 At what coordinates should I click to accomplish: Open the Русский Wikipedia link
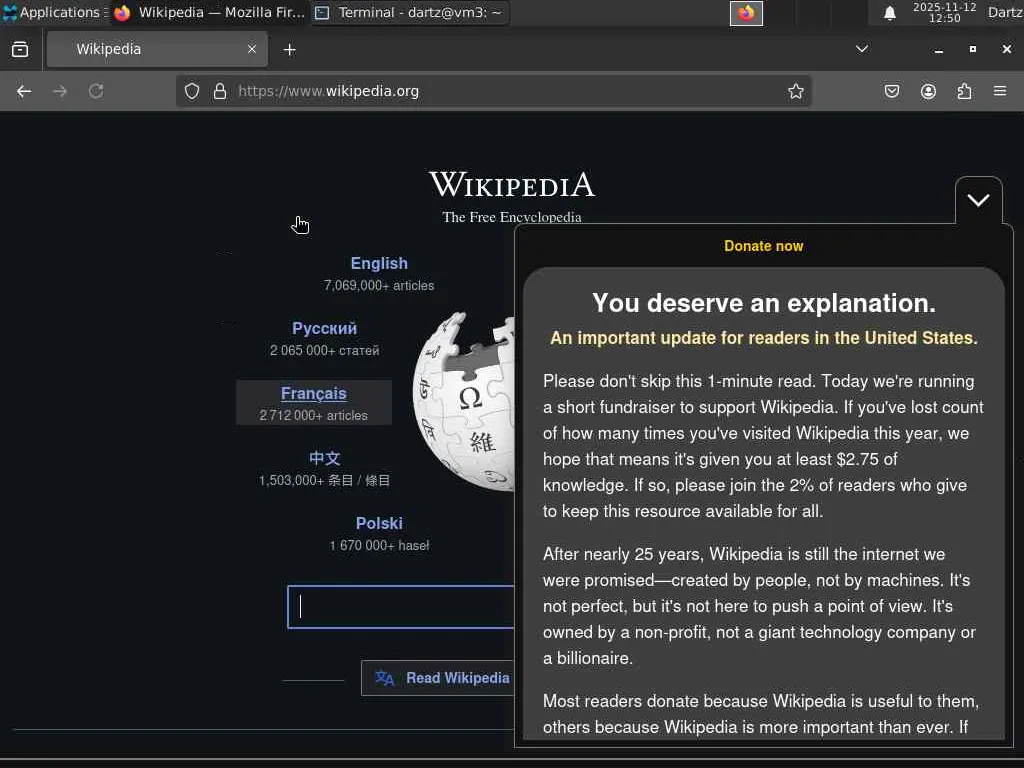[324, 328]
